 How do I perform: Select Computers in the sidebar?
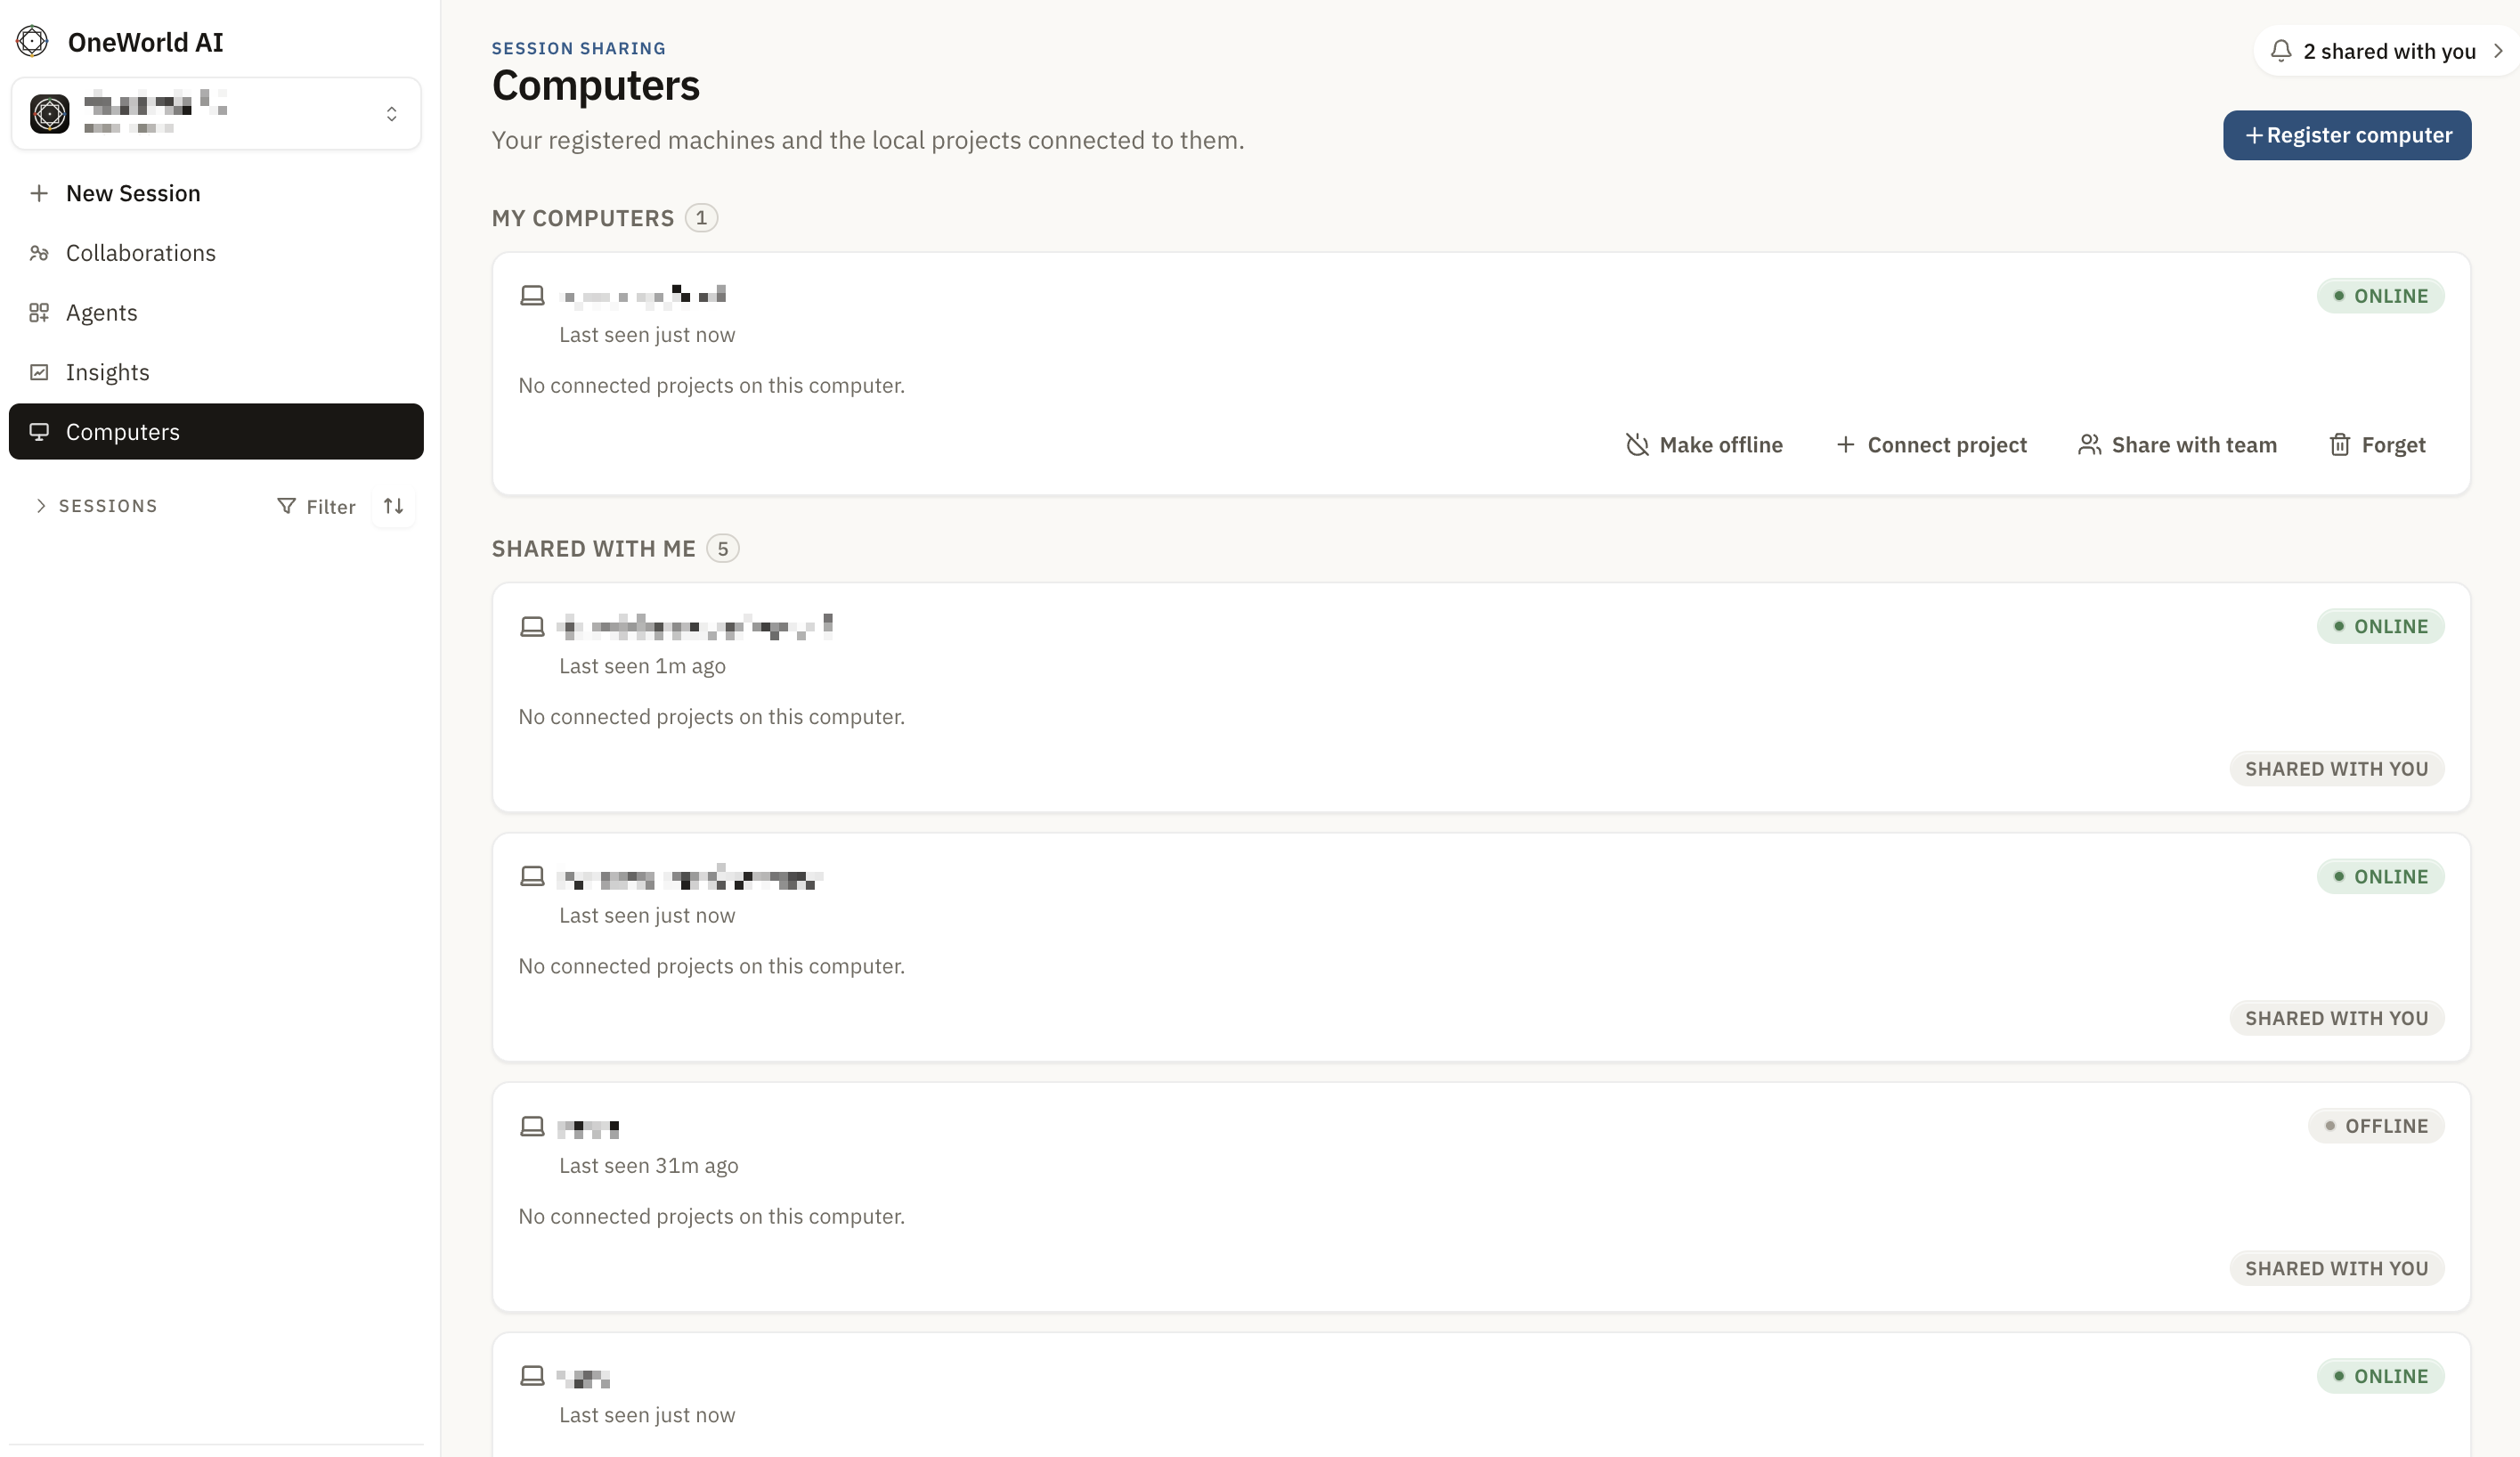click(216, 432)
